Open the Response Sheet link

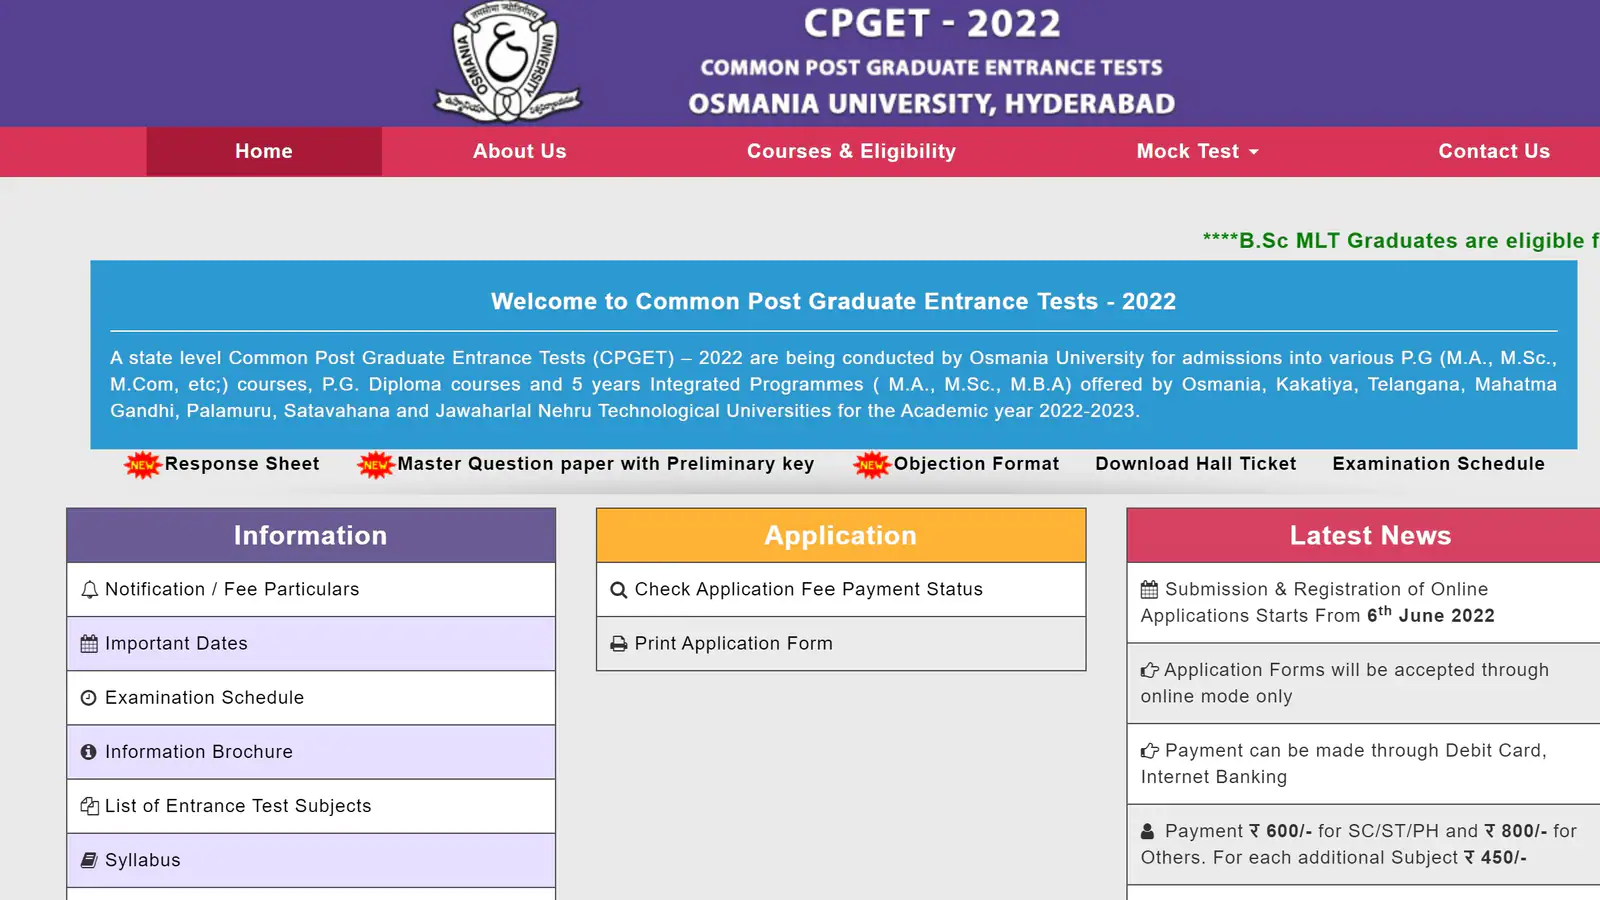(242, 464)
